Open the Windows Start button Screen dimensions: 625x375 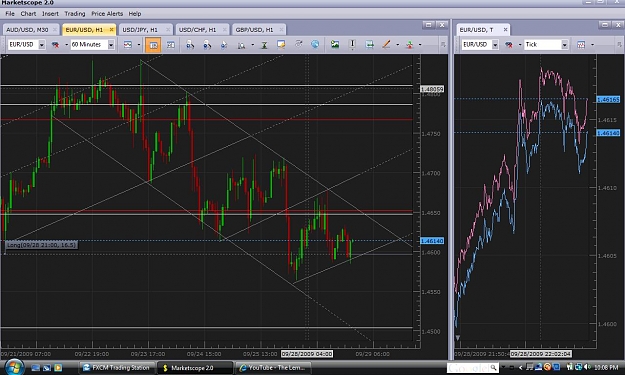[14, 367]
